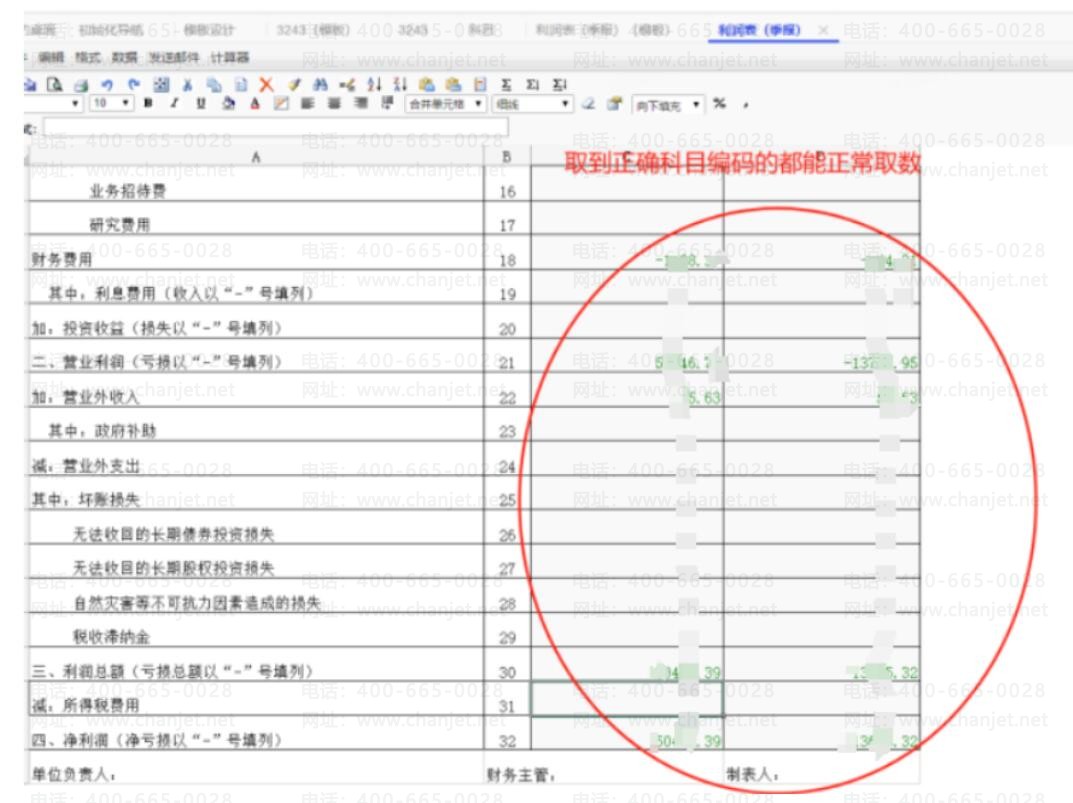The height and width of the screenshot is (803, 1073).
Task: Open the 编辑 menu
Action: [x=51, y=58]
